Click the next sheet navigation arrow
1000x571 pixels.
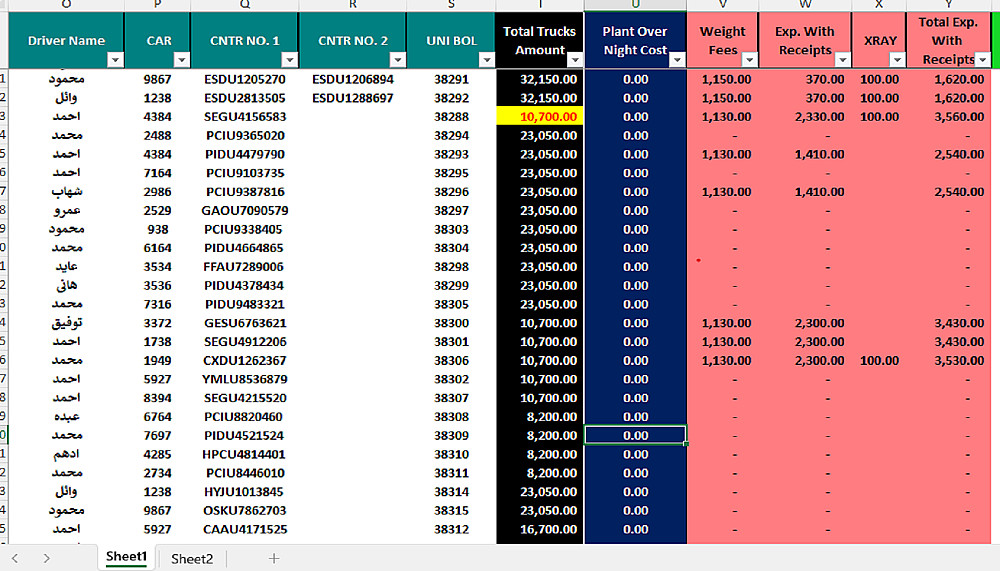(x=47, y=558)
